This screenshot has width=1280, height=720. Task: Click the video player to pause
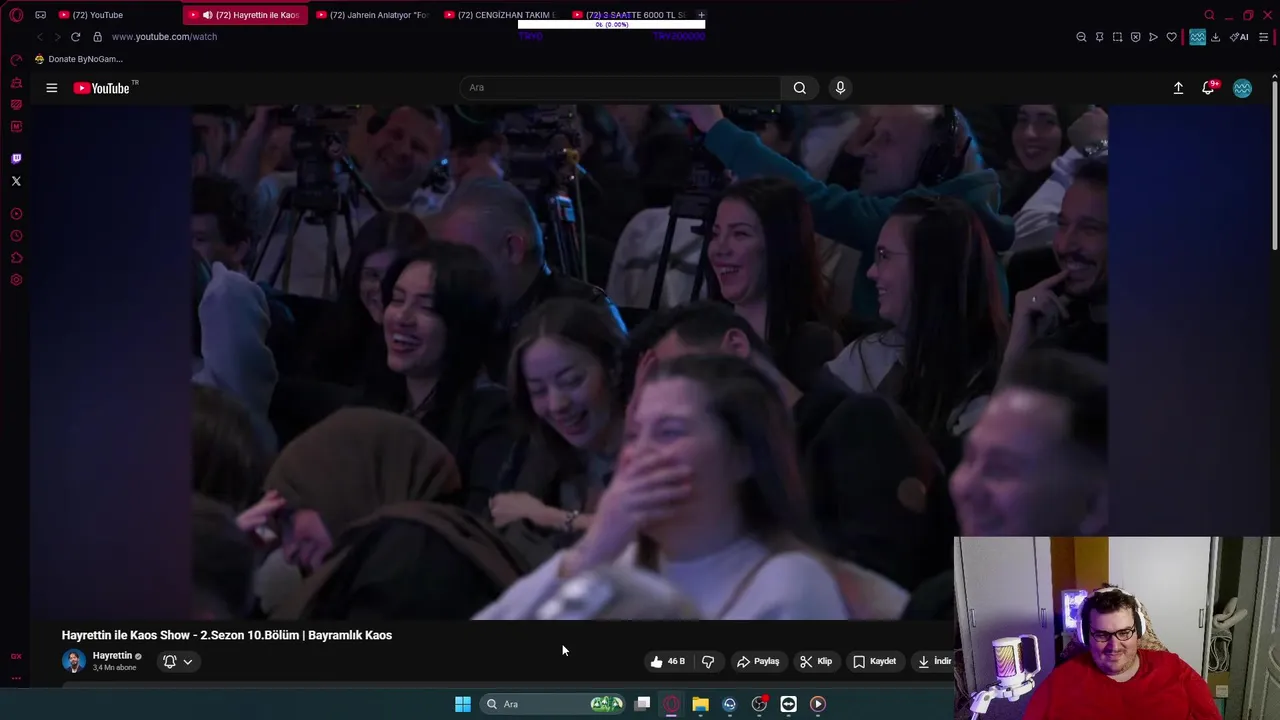(x=650, y=362)
